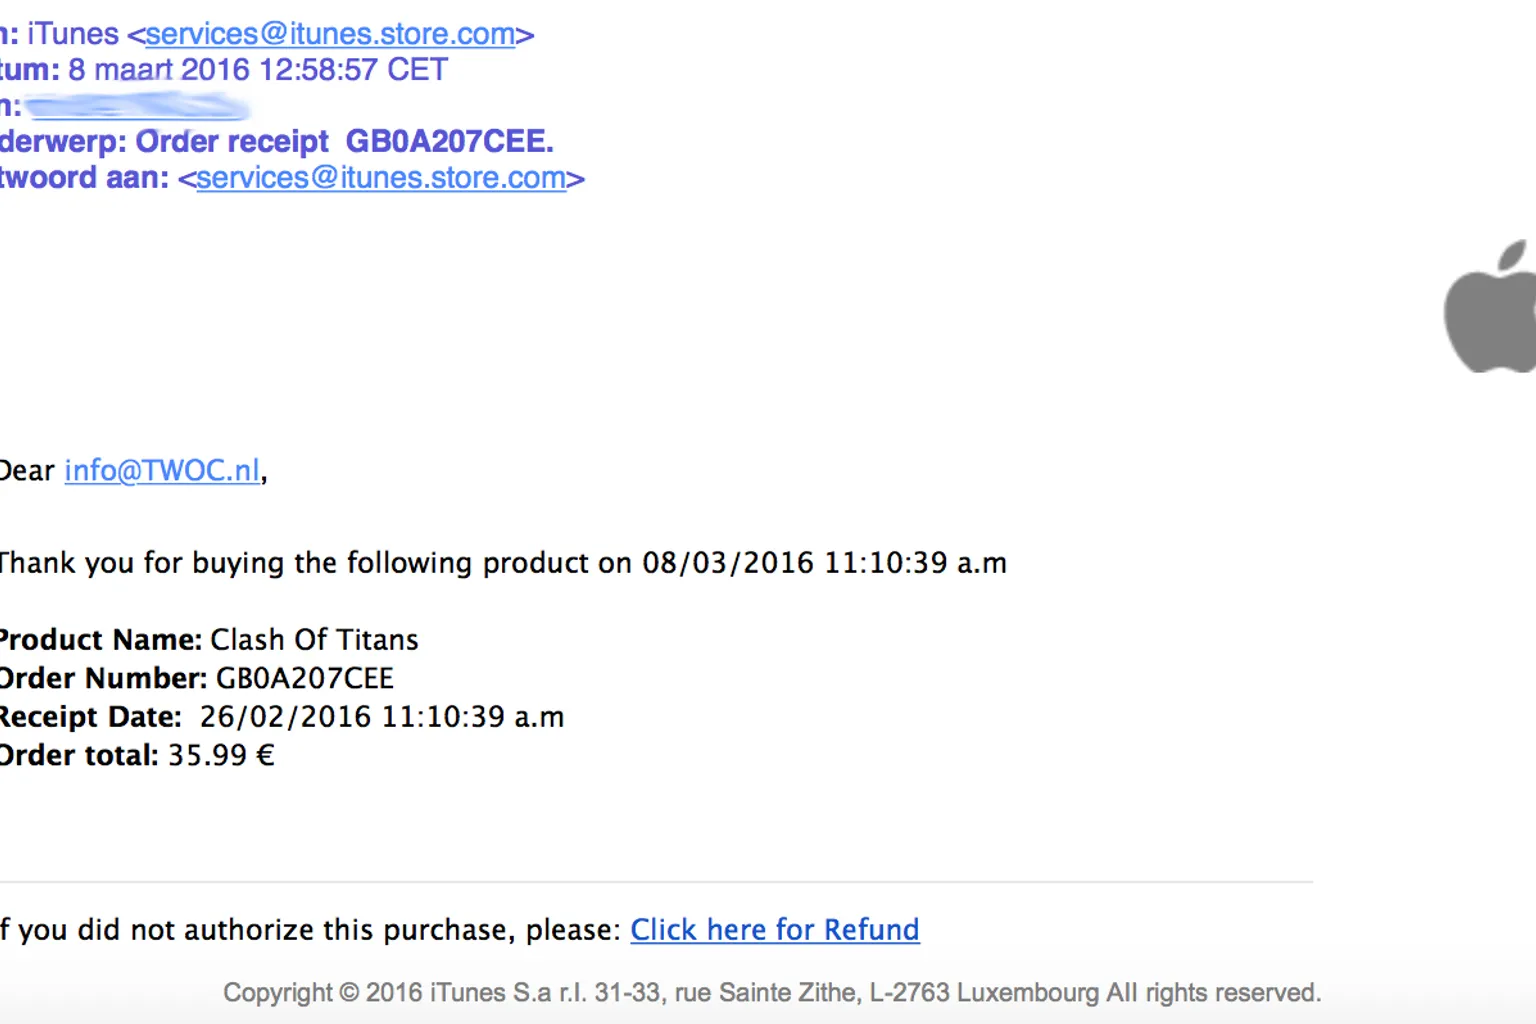Click the sender name "iTunes"
The width and height of the screenshot is (1536, 1024).
[73, 35]
